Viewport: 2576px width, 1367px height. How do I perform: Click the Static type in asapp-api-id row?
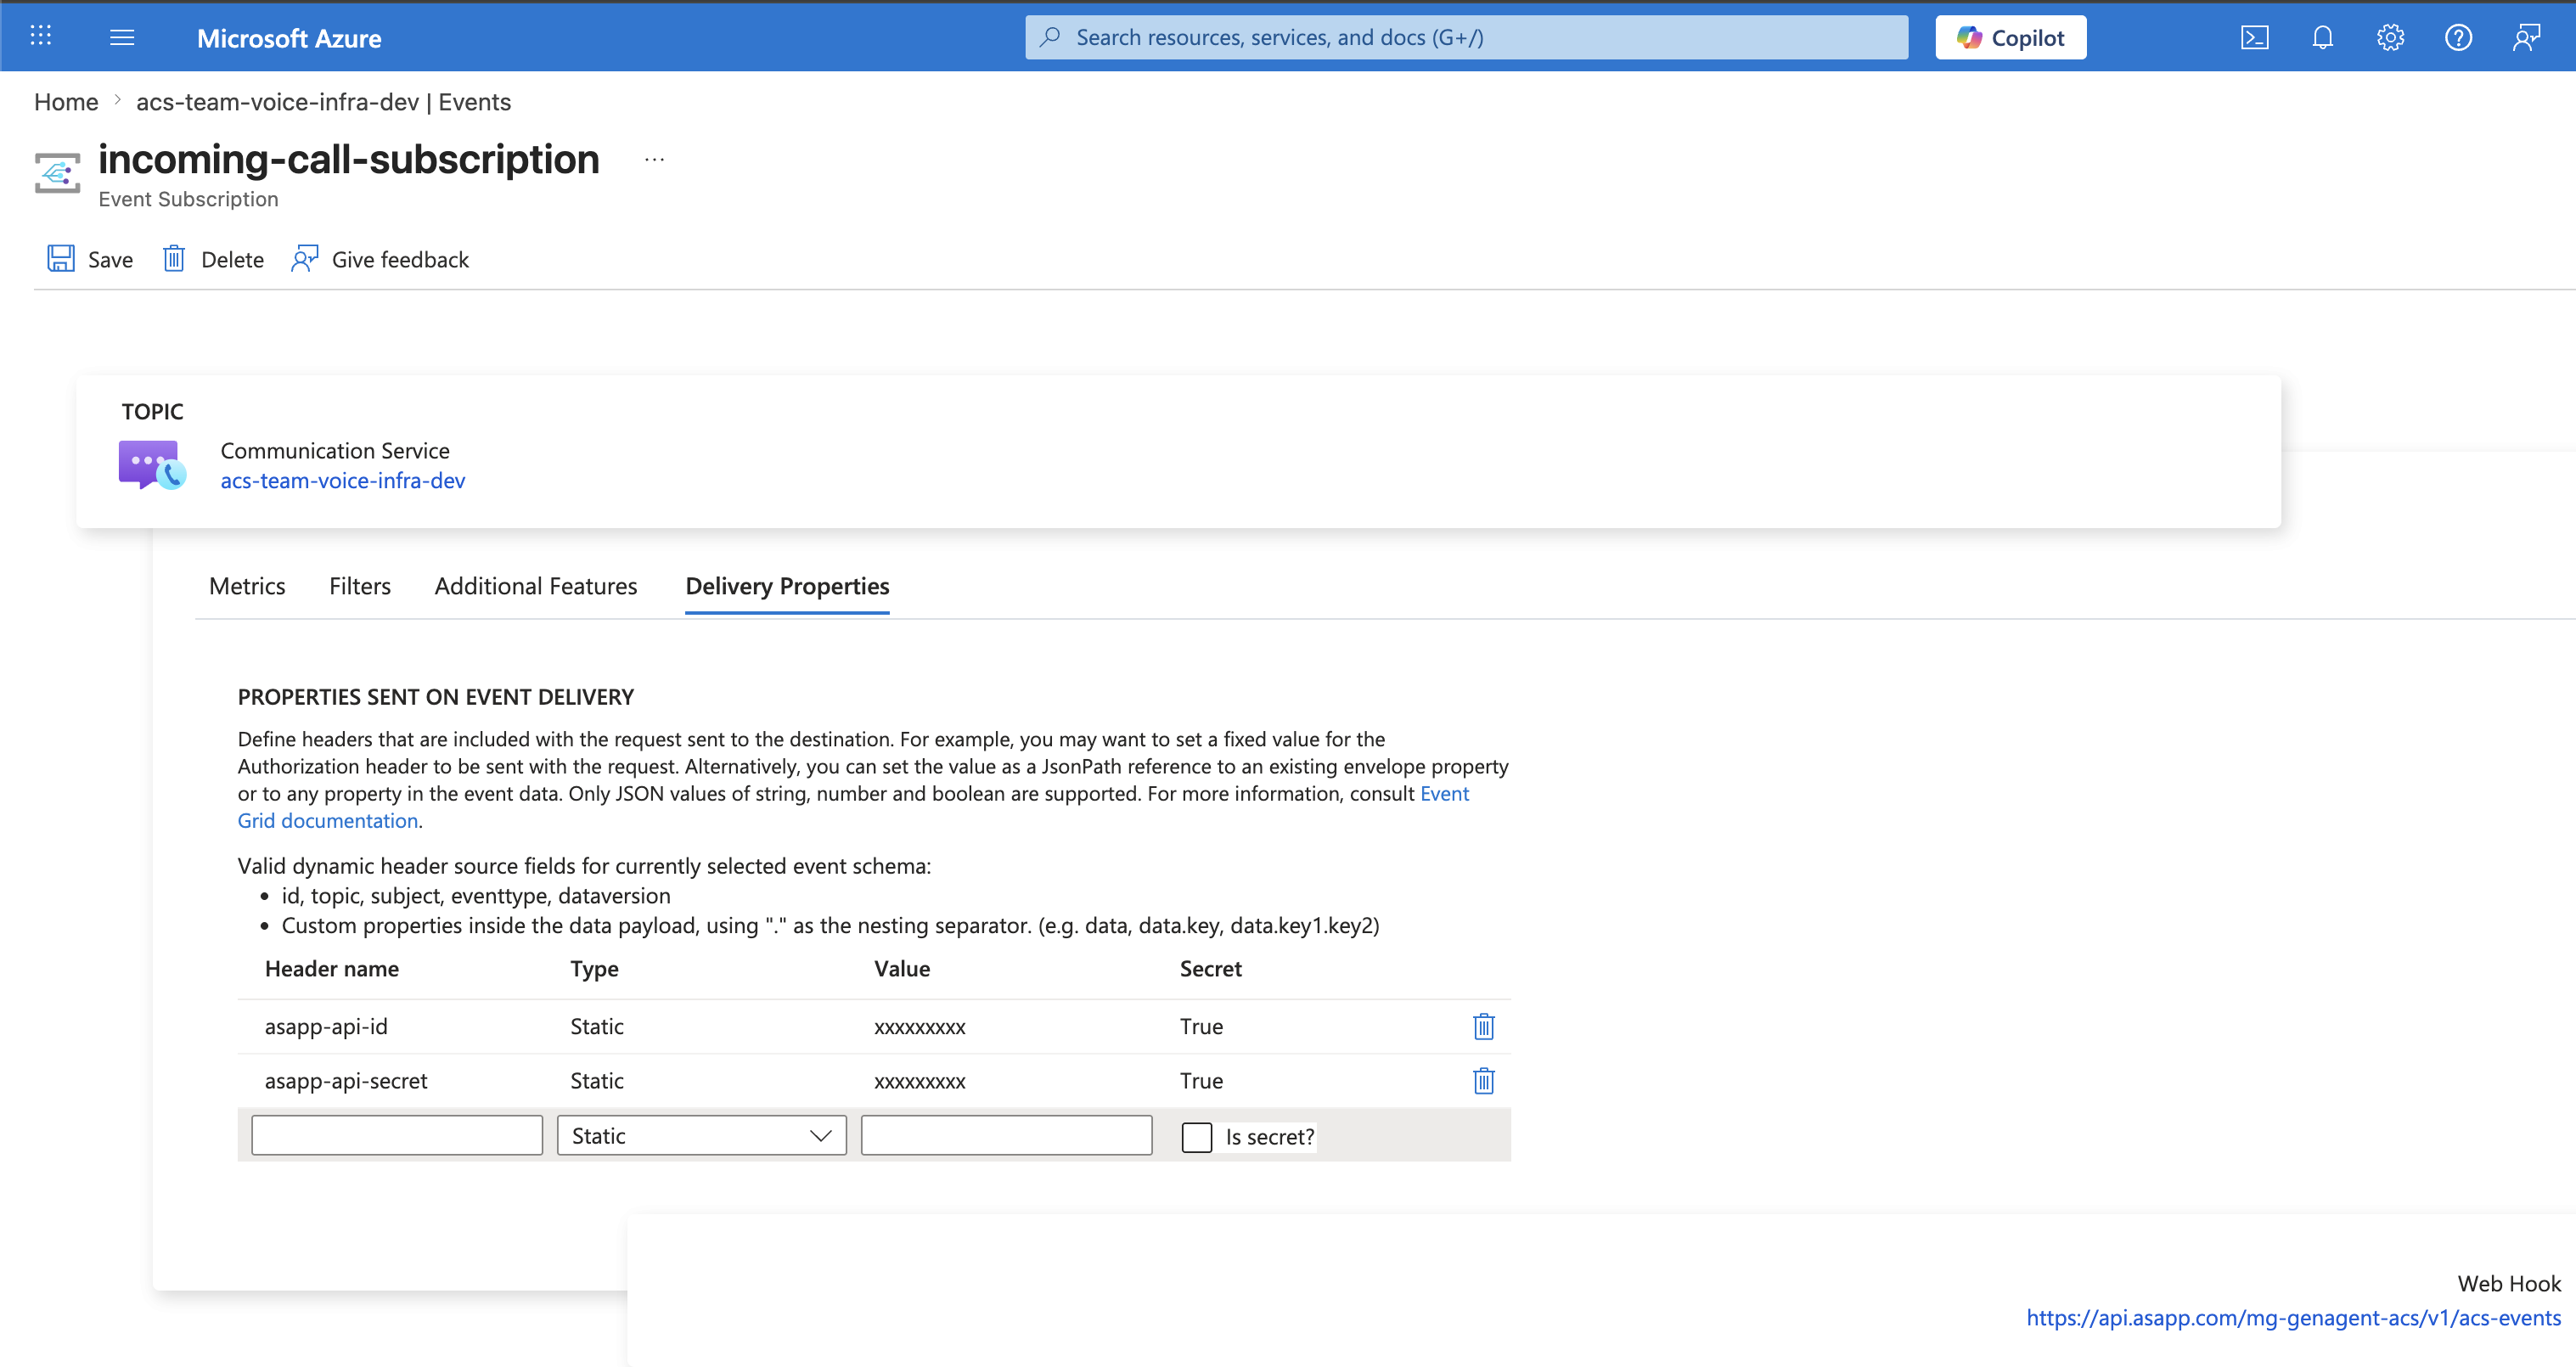coord(597,1027)
